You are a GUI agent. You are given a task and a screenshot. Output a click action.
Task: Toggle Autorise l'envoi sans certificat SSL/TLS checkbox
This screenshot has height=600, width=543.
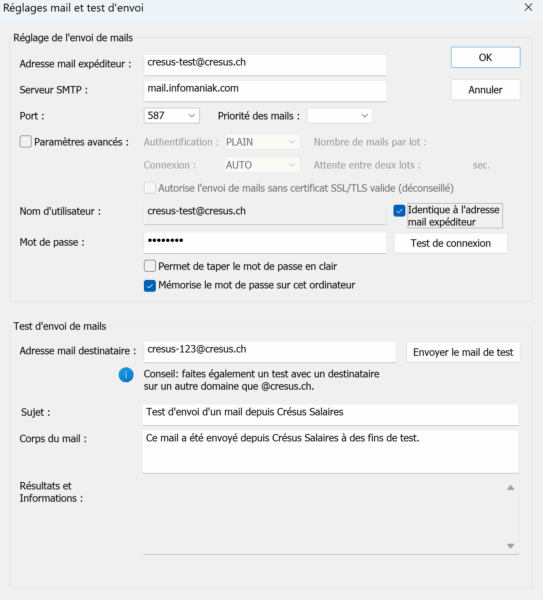click(x=150, y=188)
